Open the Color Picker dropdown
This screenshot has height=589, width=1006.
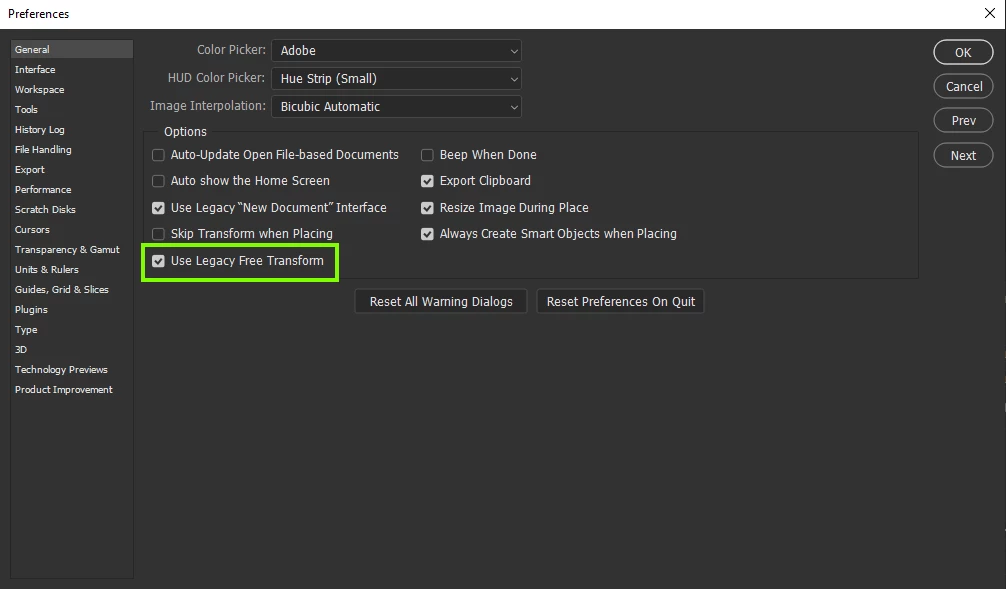pos(396,51)
